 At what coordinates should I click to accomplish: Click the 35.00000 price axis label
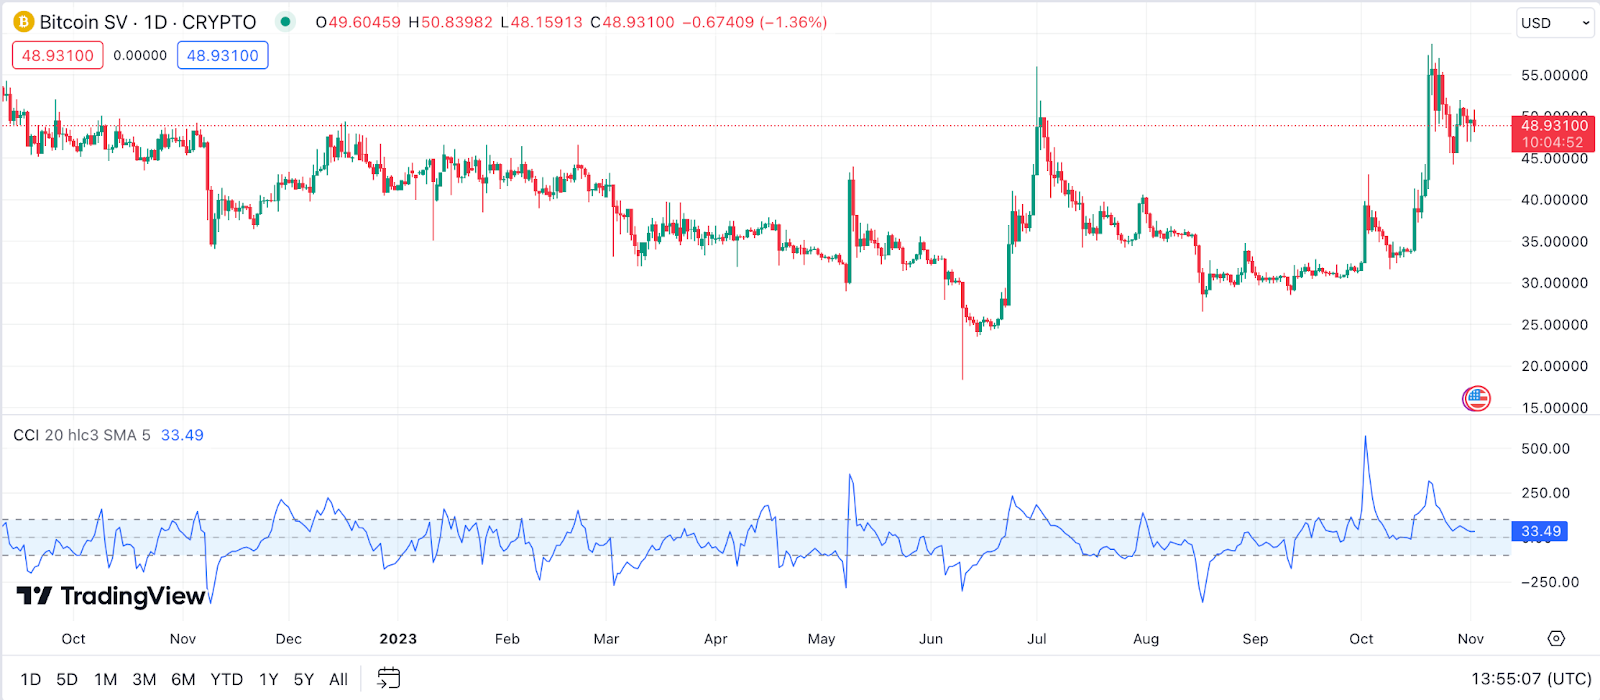click(1554, 241)
